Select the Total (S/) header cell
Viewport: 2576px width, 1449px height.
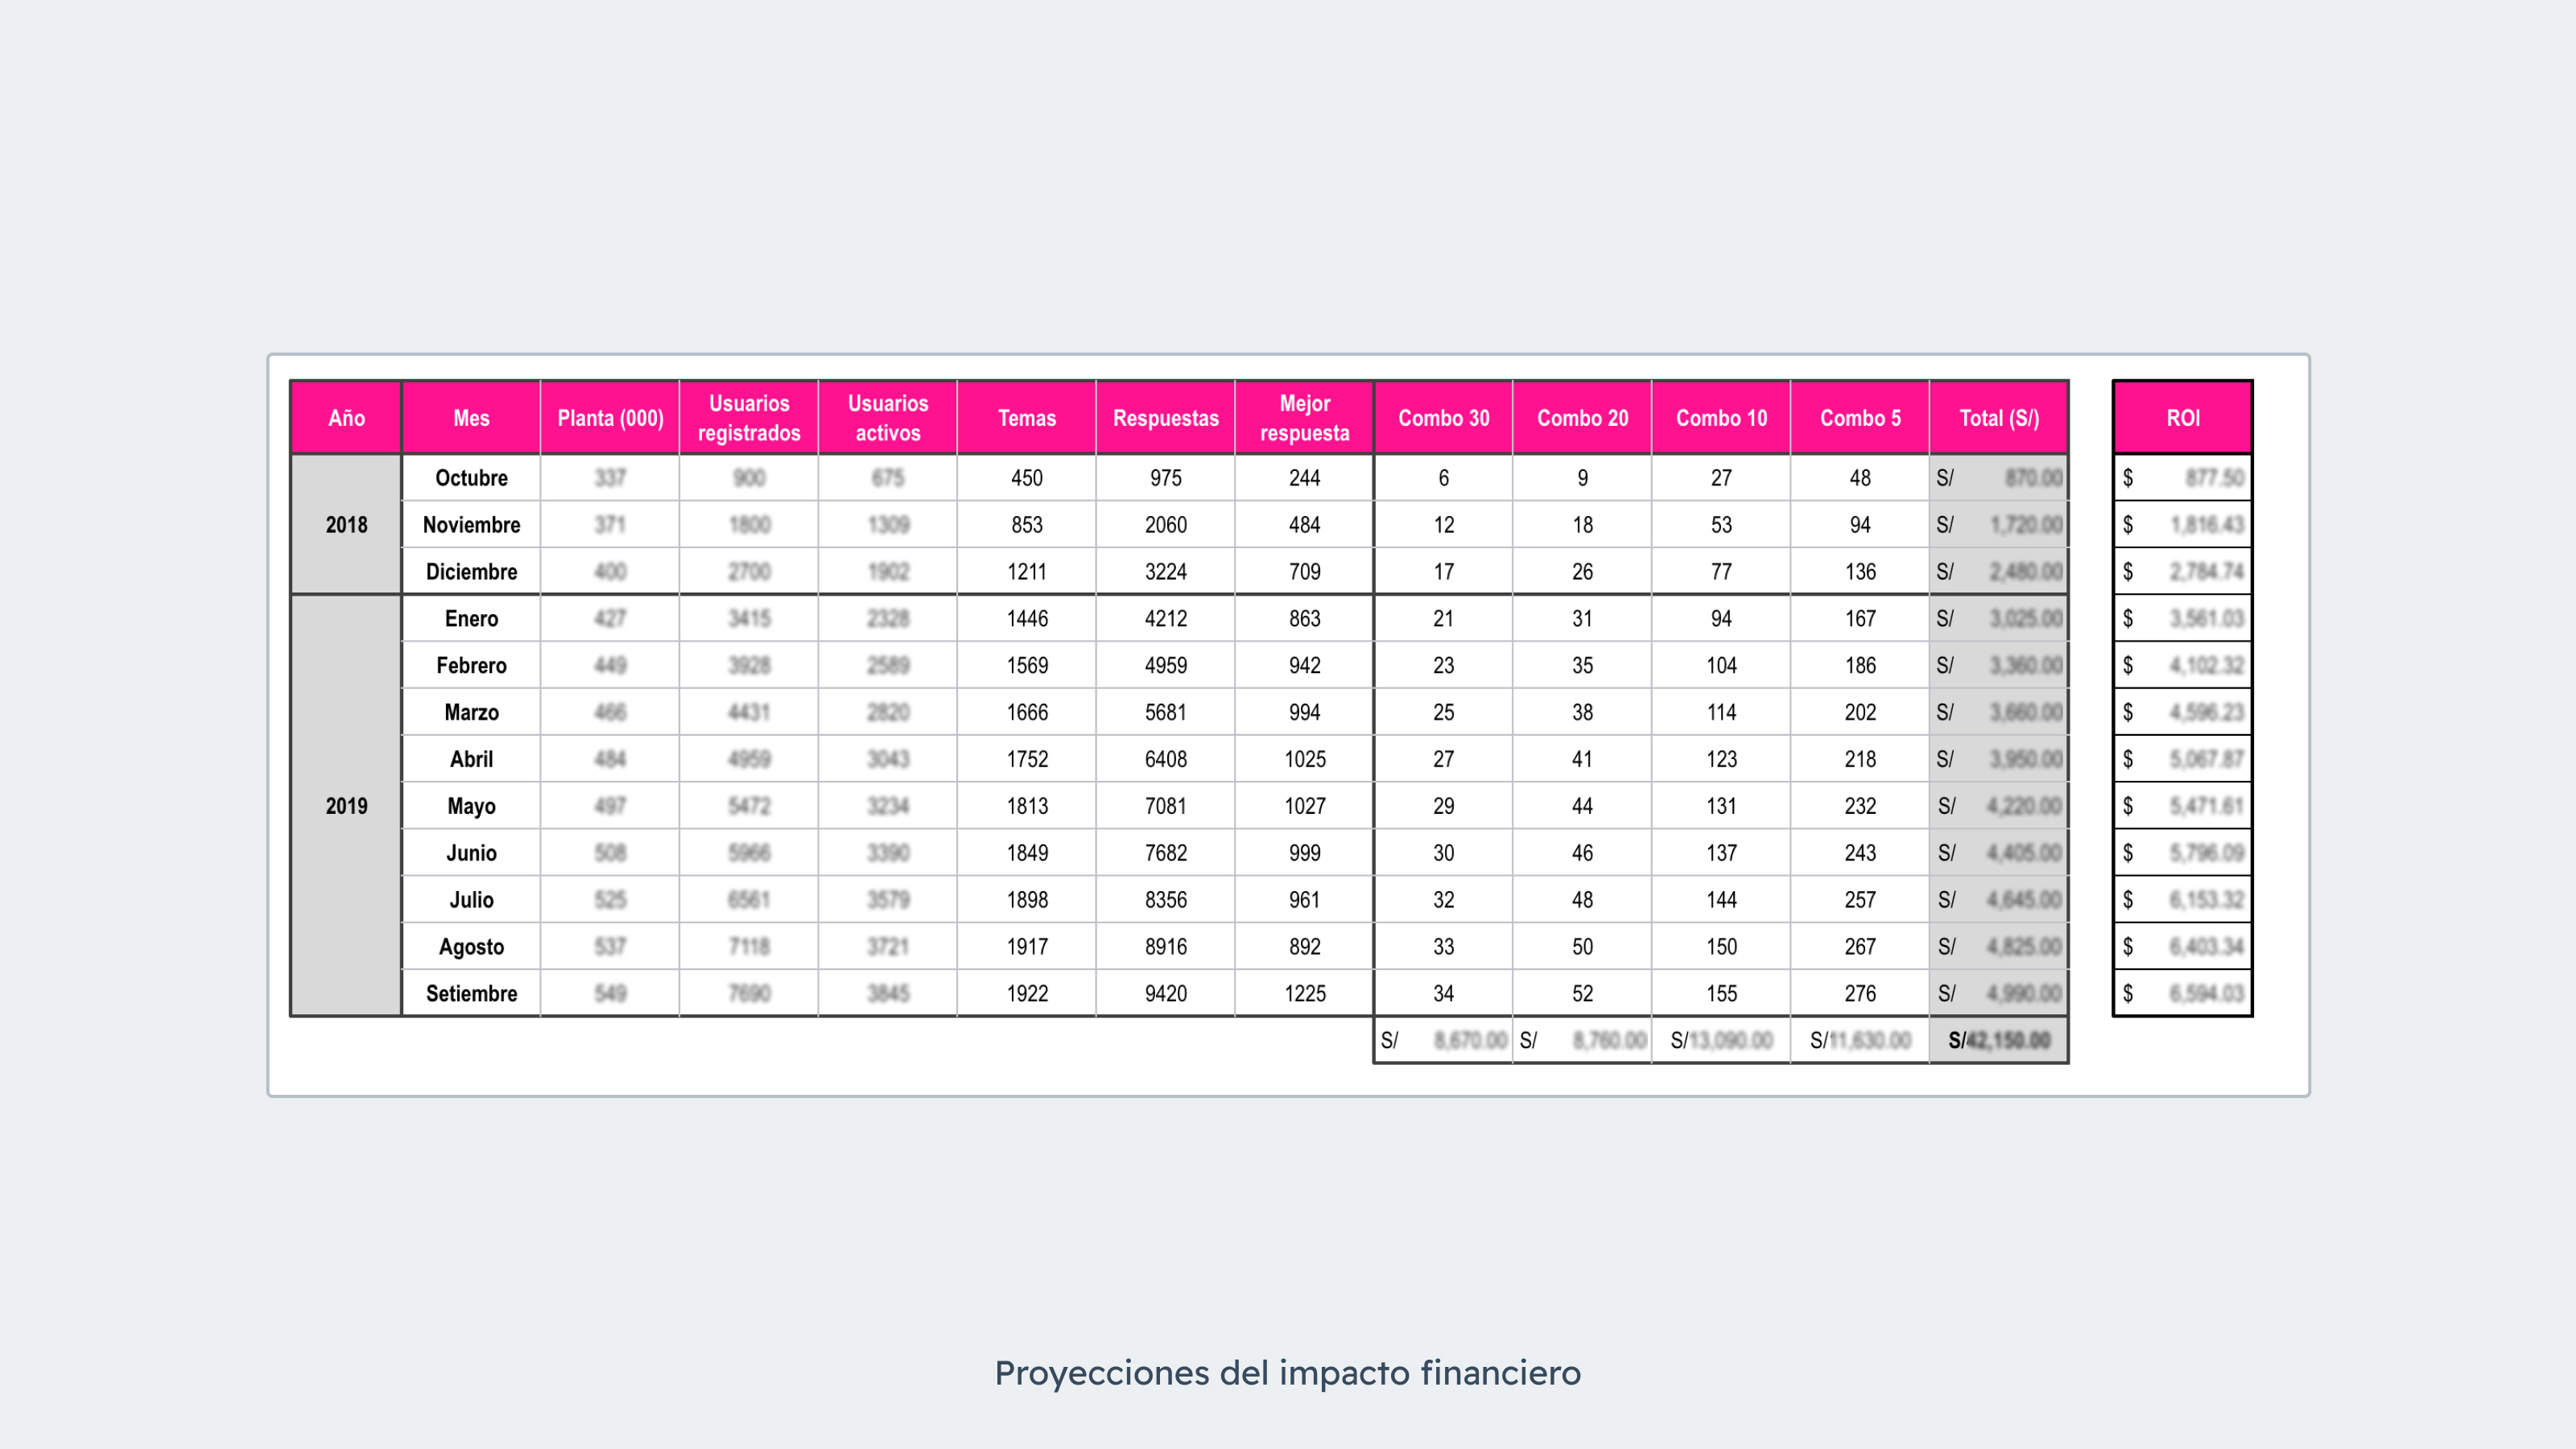point(1997,418)
